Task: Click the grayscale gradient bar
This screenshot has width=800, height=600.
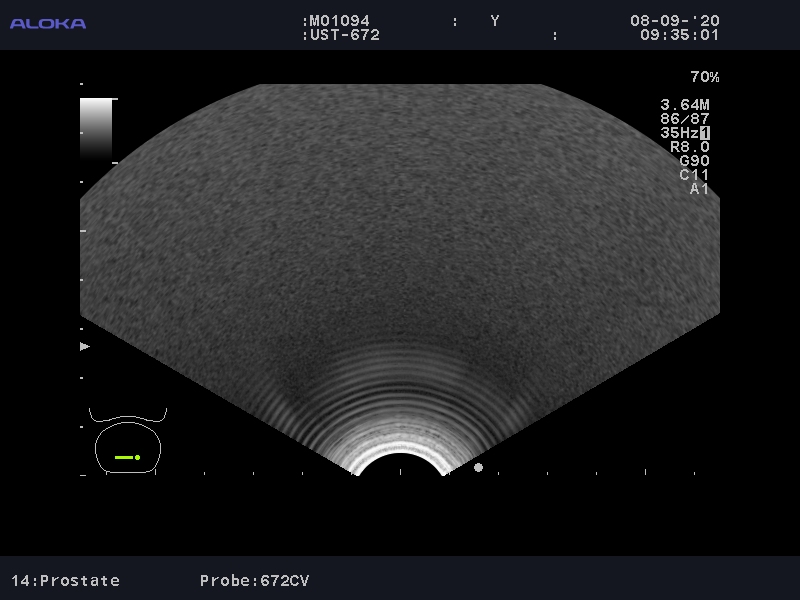Action: click(x=97, y=127)
